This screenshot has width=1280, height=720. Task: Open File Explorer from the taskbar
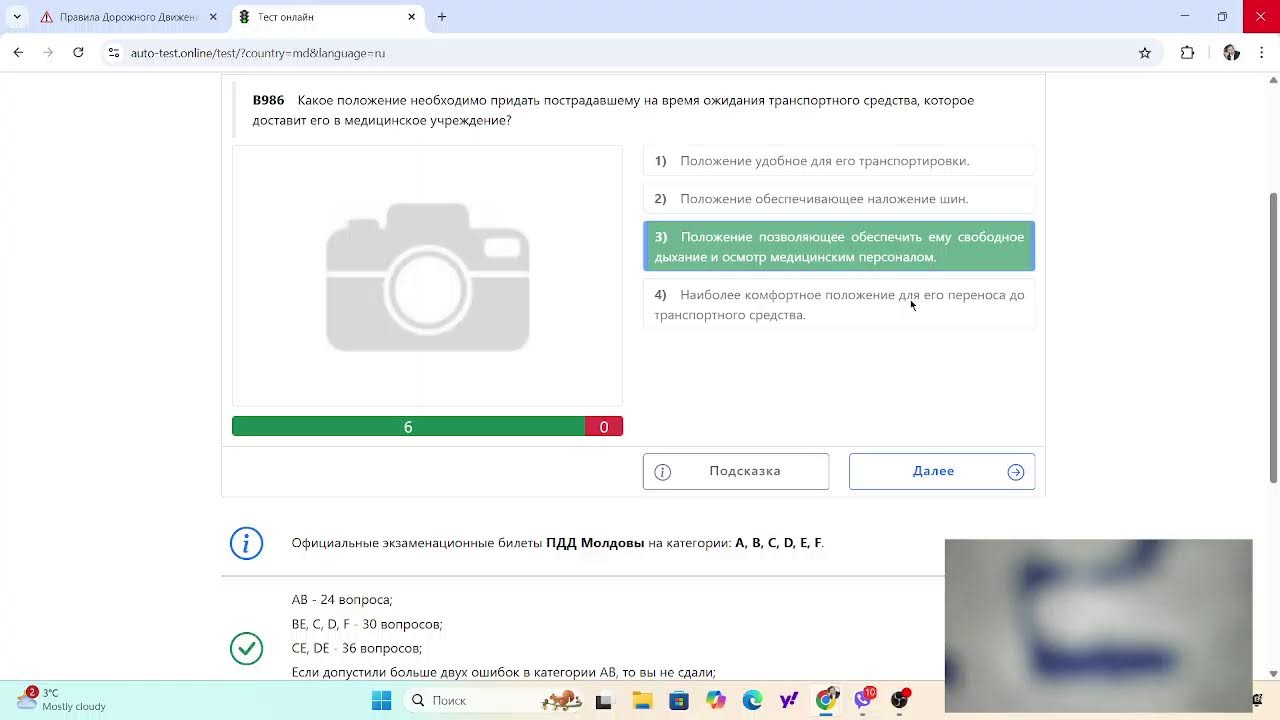[641, 701]
